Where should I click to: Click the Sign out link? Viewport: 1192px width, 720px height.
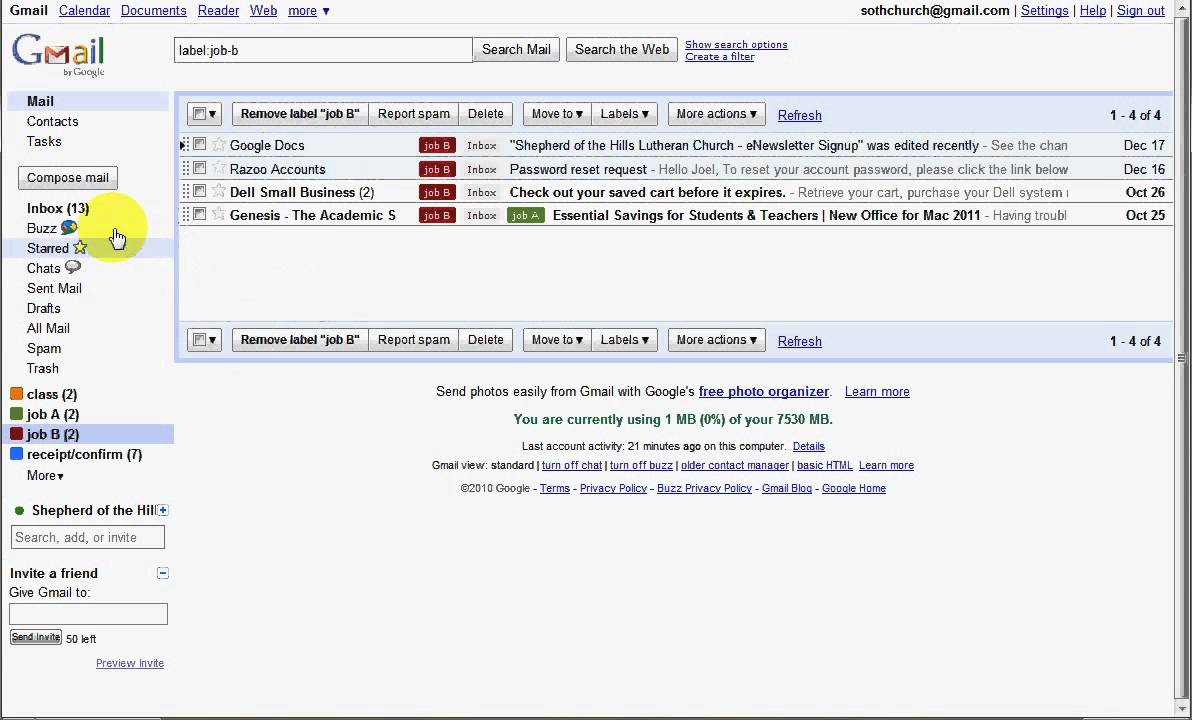coord(1140,11)
